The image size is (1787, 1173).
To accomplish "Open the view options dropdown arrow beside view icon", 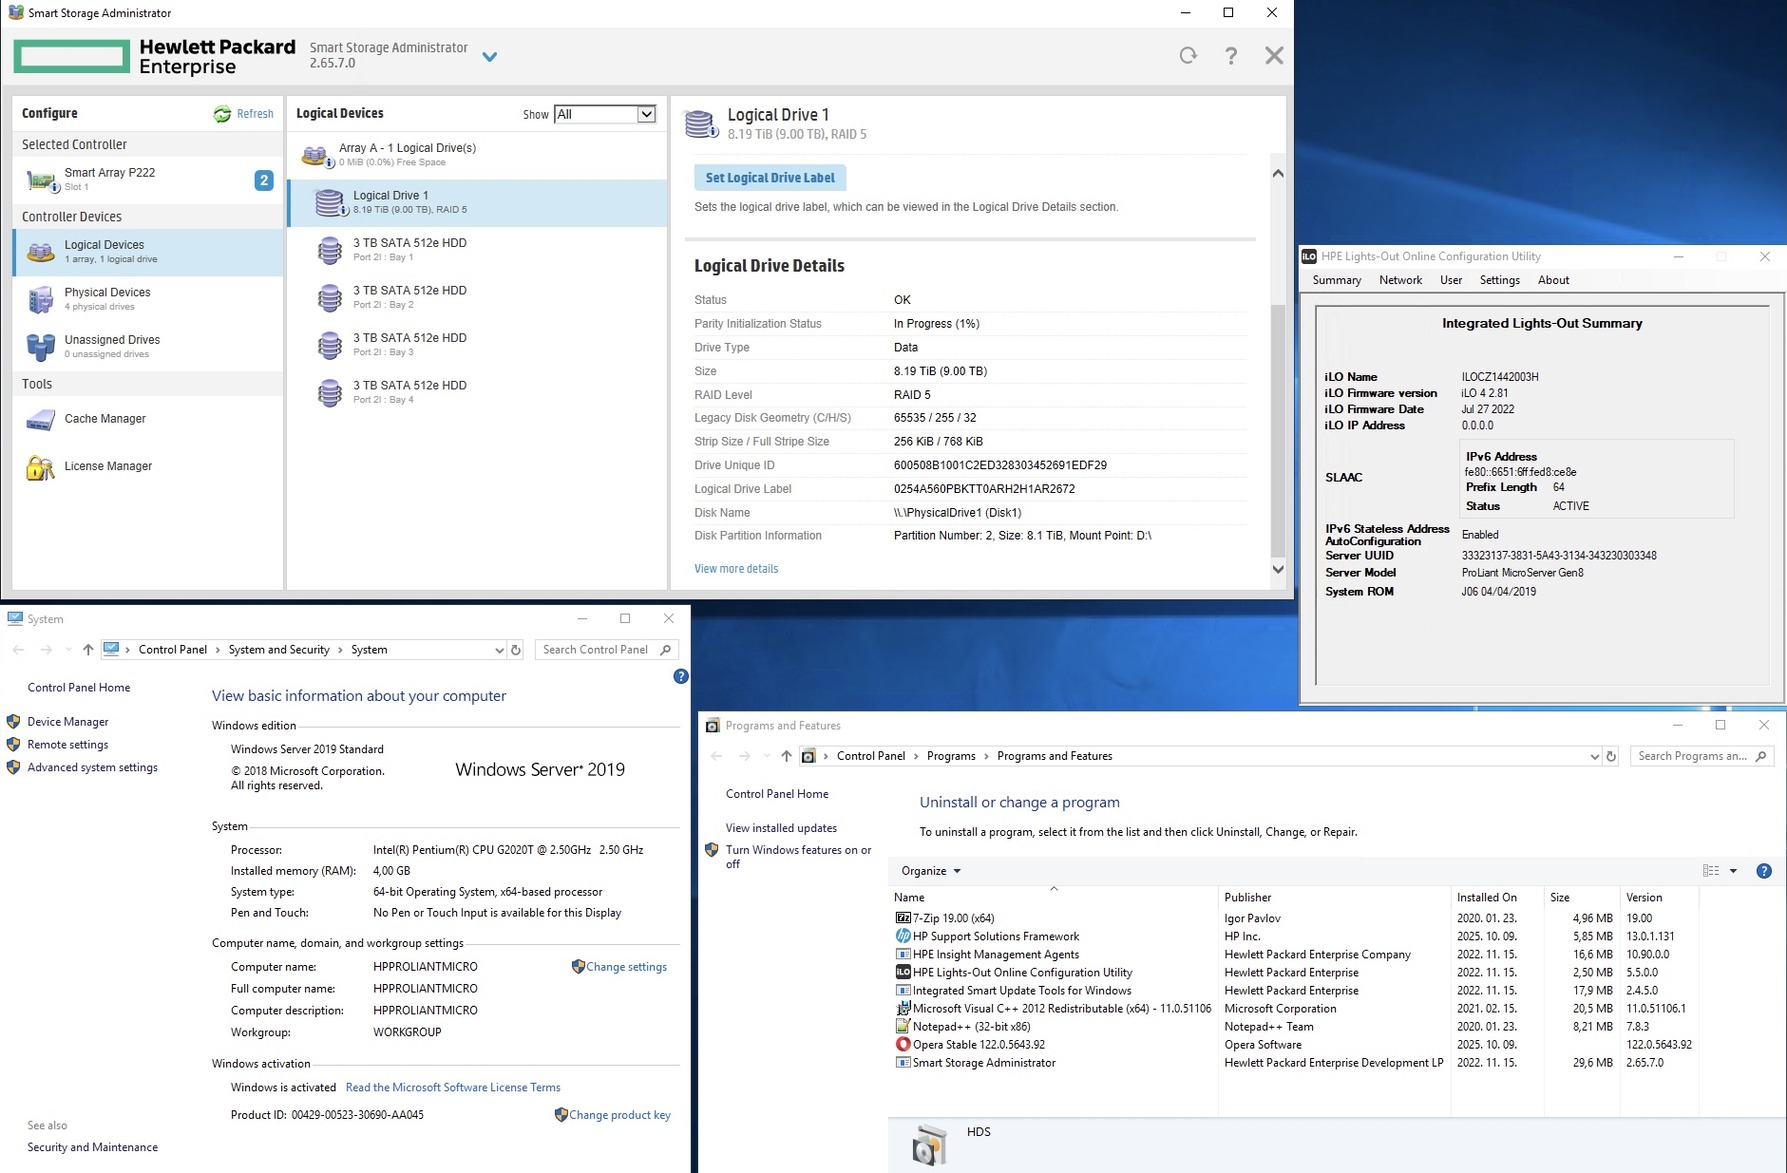I will pos(1733,871).
